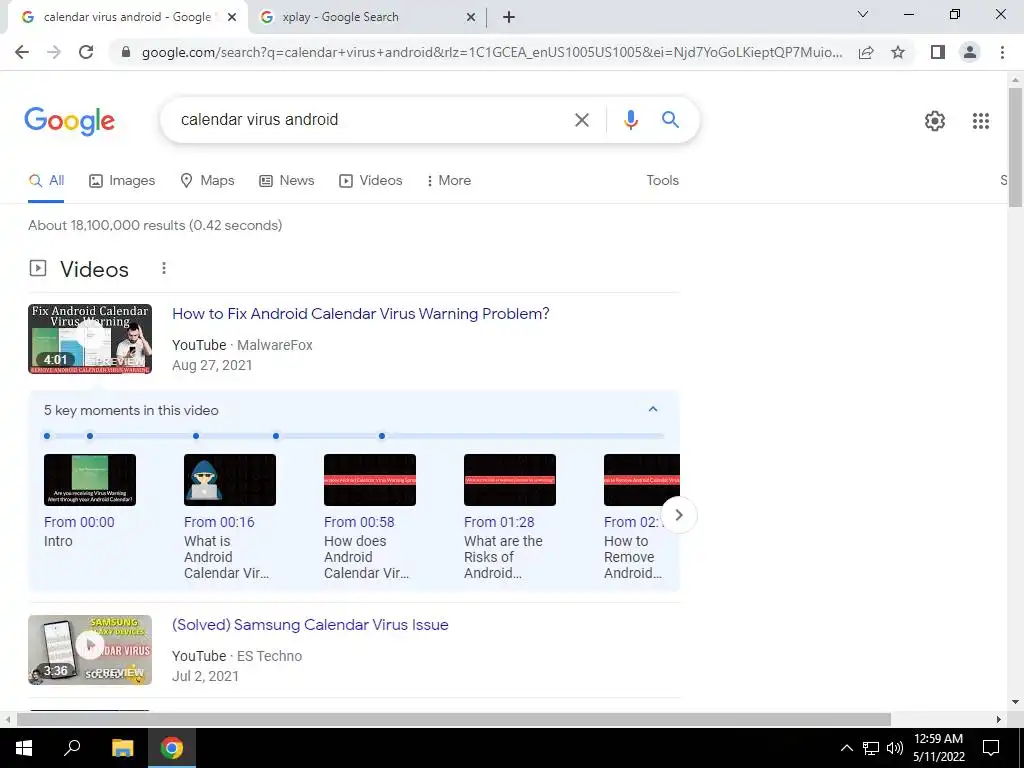1024x768 pixels.
Task: Open Windows taskbar search
Action: pyautogui.click(x=72, y=748)
